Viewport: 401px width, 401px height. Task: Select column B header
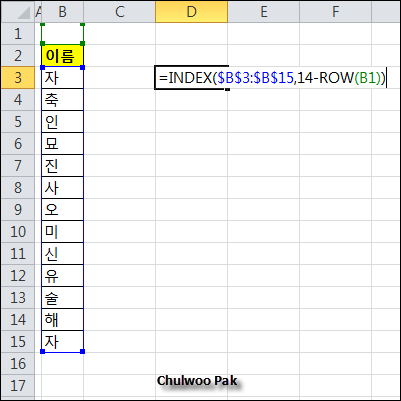pyautogui.click(x=62, y=12)
